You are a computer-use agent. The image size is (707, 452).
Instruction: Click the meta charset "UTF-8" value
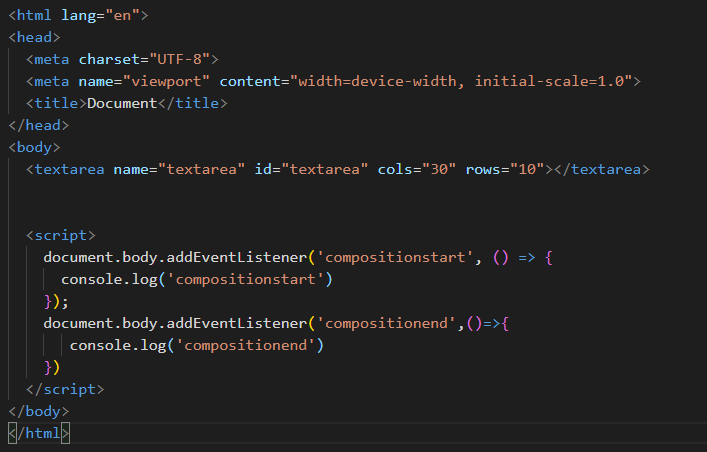pyautogui.click(x=180, y=59)
